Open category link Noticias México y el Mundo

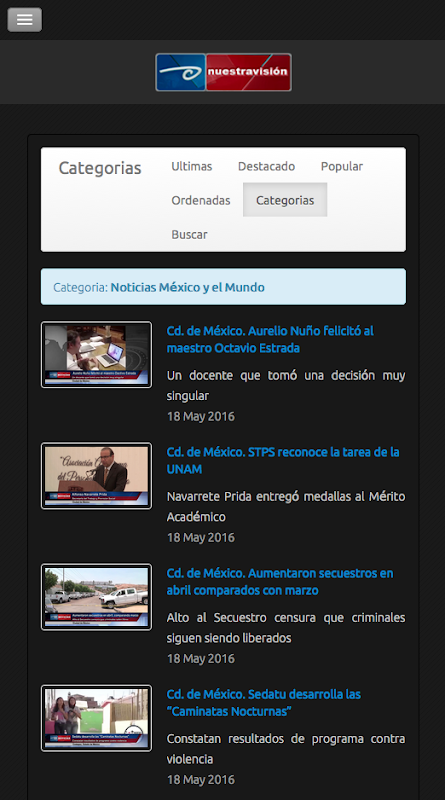point(187,287)
